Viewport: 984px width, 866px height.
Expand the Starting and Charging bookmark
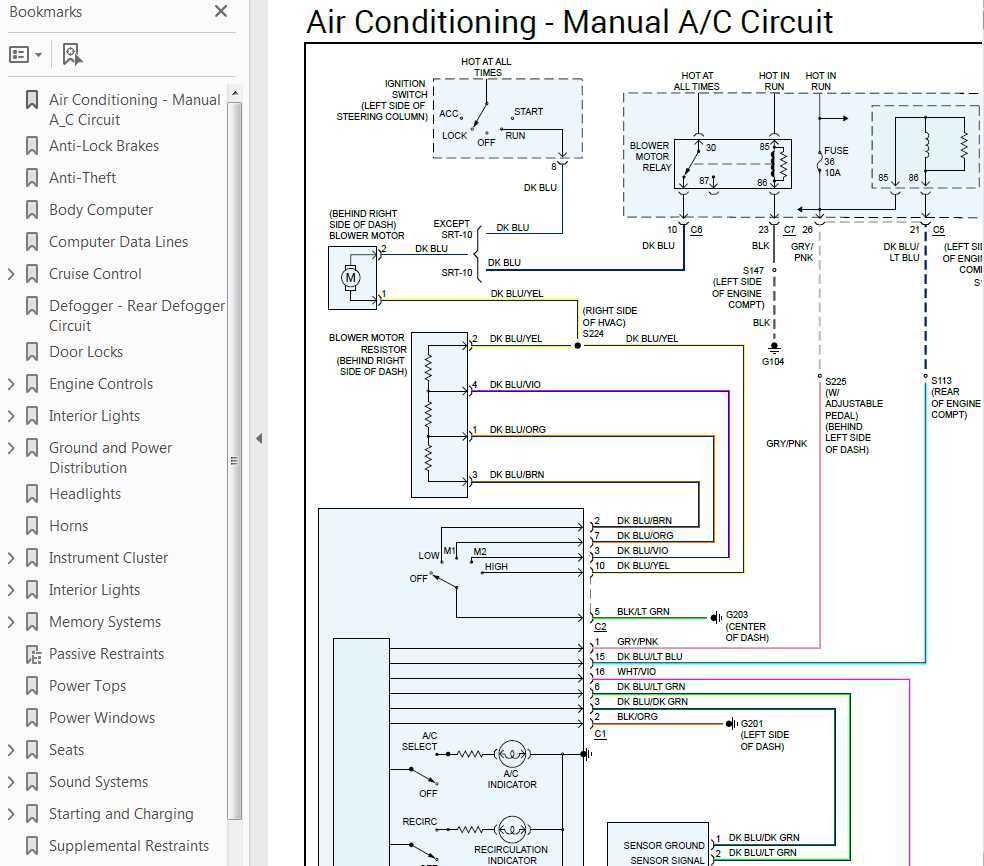click(11, 813)
